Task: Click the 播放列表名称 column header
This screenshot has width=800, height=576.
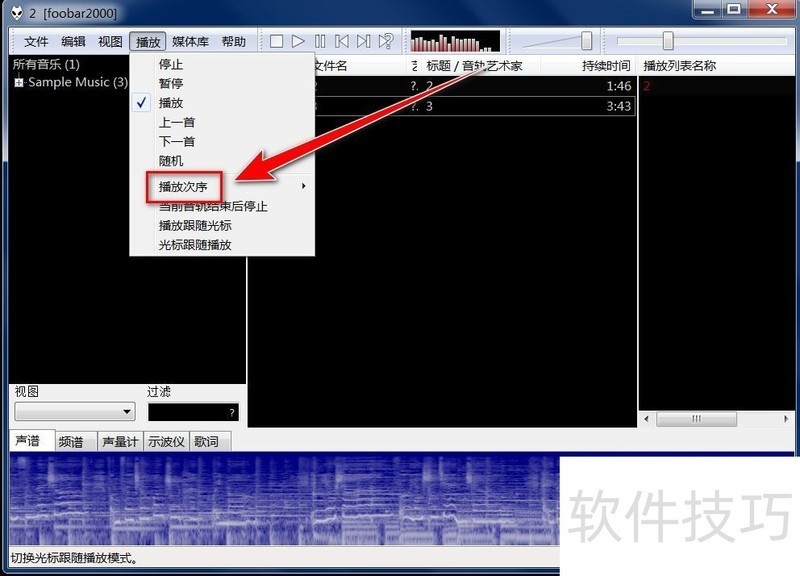Action: point(716,66)
